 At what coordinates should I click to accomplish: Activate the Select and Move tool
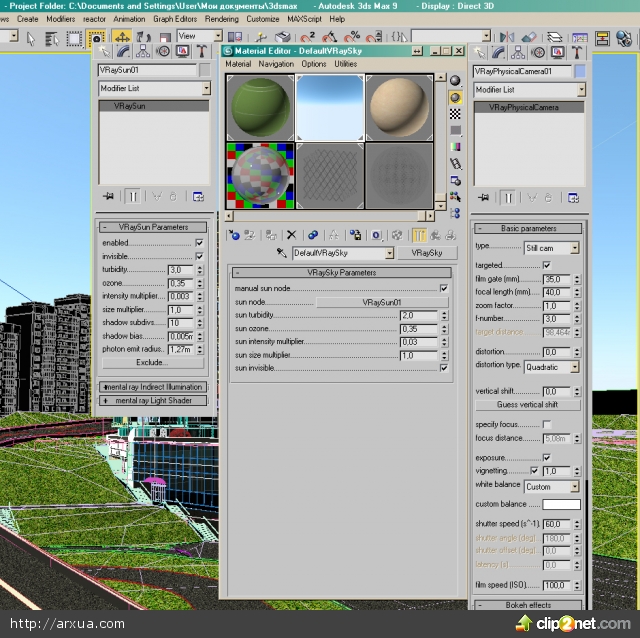click(122, 37)
